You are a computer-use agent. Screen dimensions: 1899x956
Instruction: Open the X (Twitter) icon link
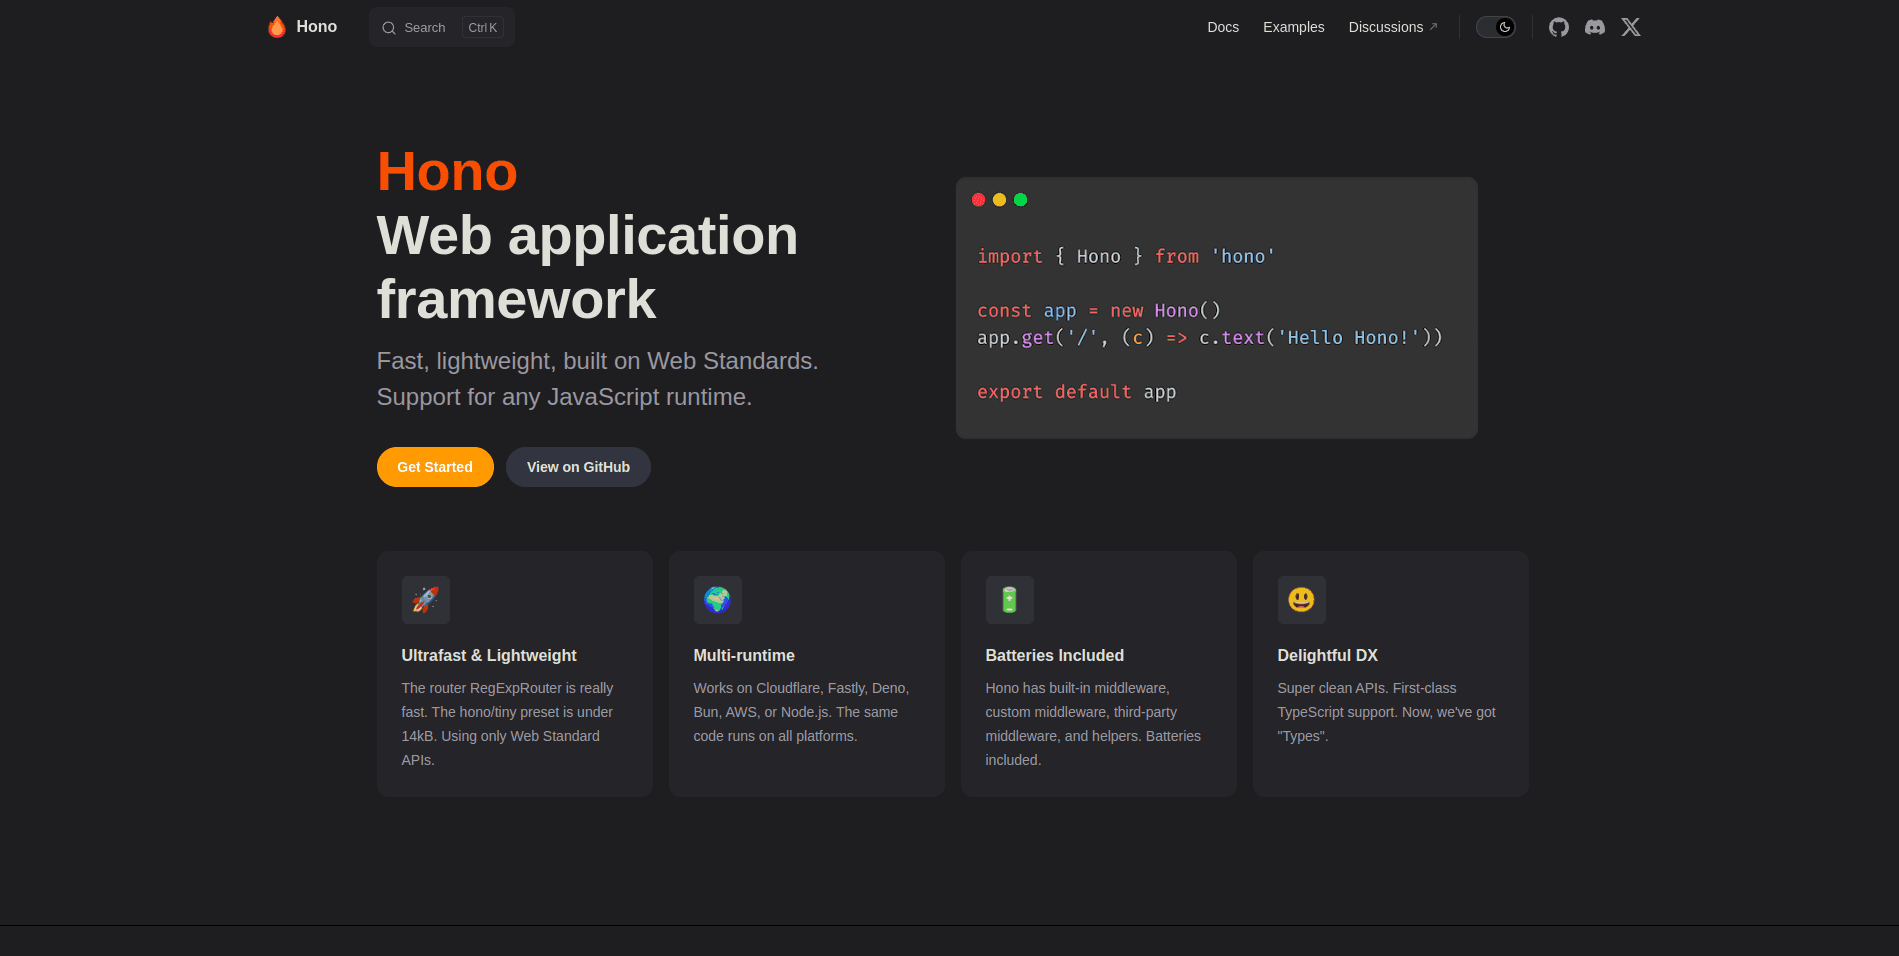pos(1631,27)
